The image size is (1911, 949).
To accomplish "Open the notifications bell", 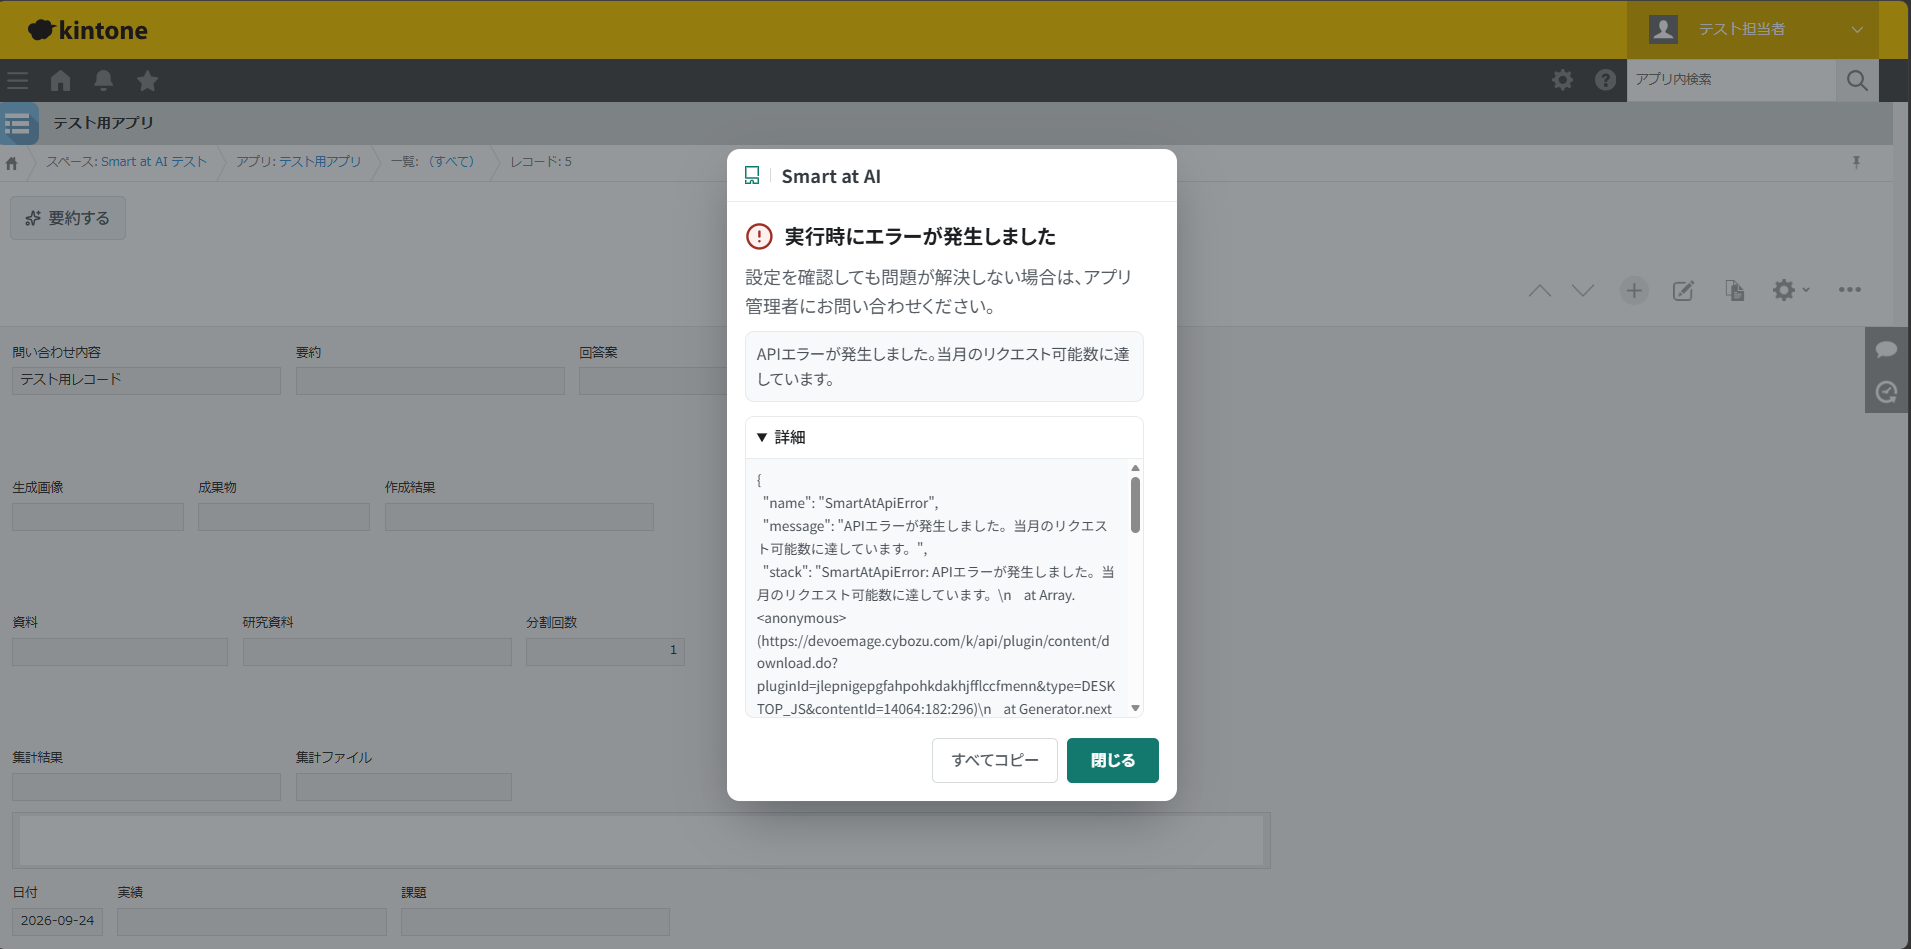I will (103, 81).
